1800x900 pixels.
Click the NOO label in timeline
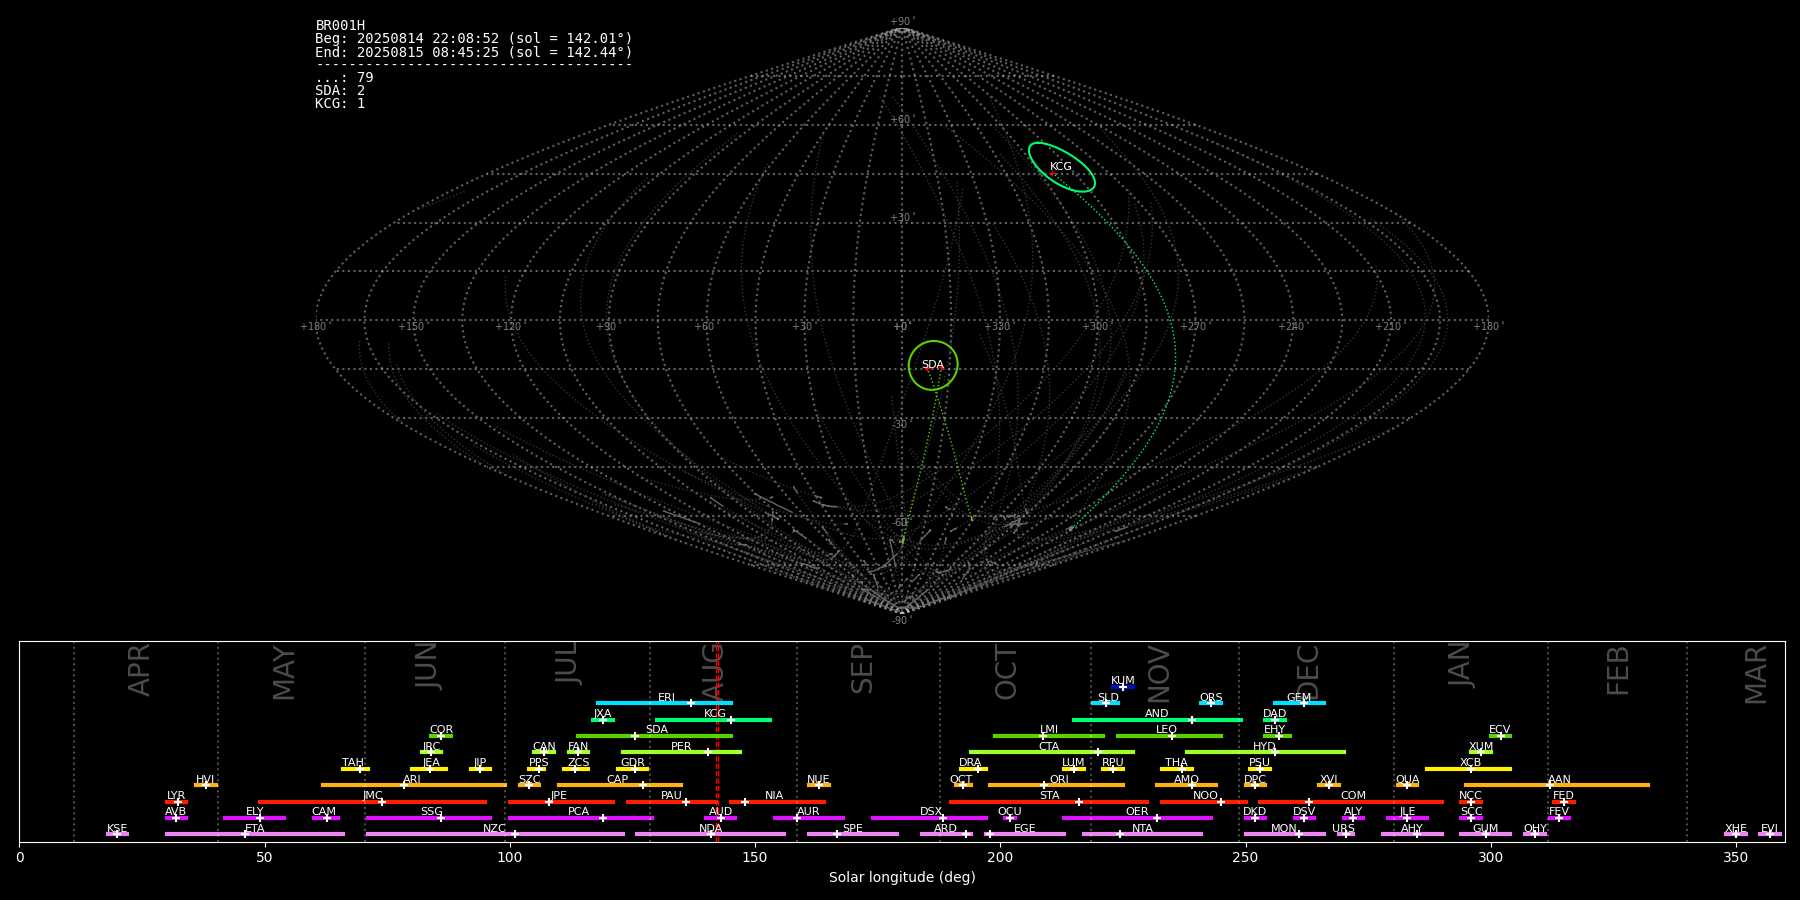tap(1205, 796)
